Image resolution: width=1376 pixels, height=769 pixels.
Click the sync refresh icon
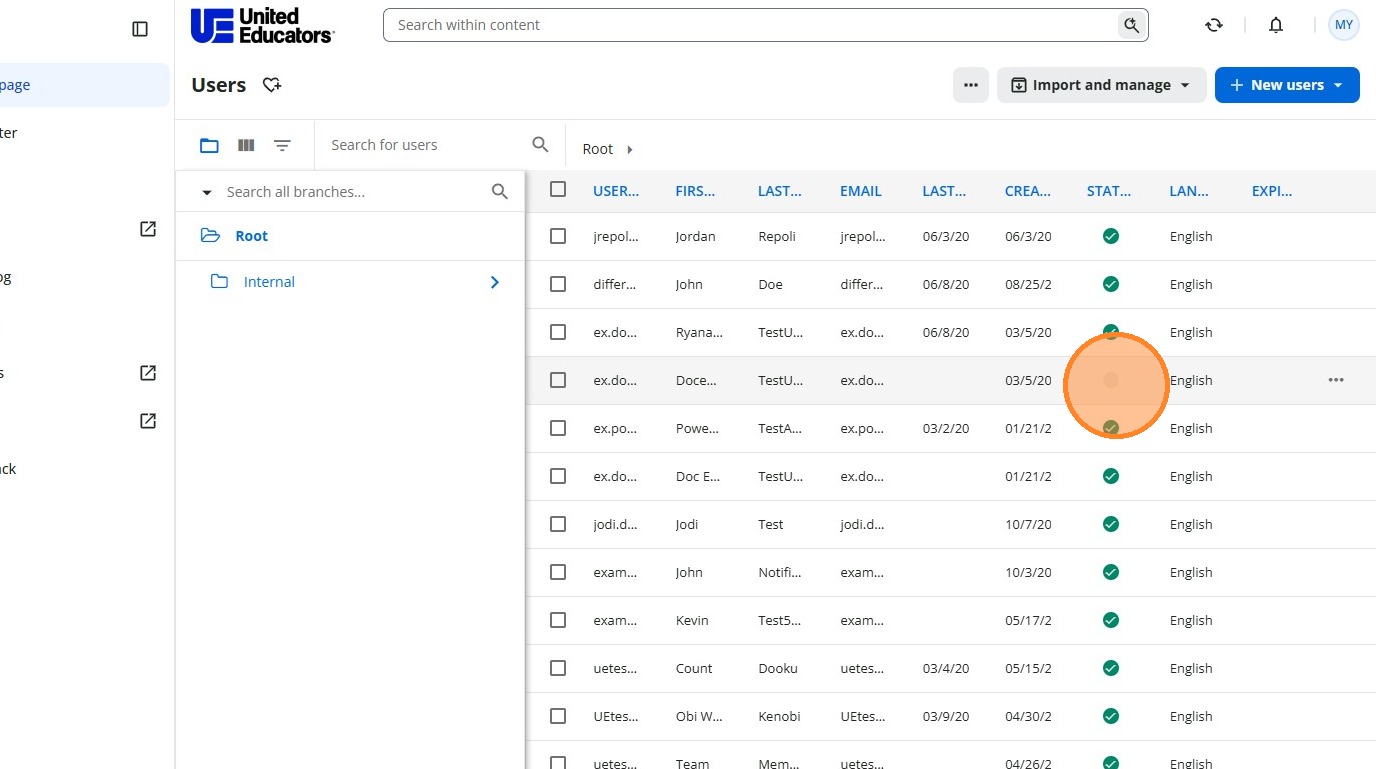1214,25
